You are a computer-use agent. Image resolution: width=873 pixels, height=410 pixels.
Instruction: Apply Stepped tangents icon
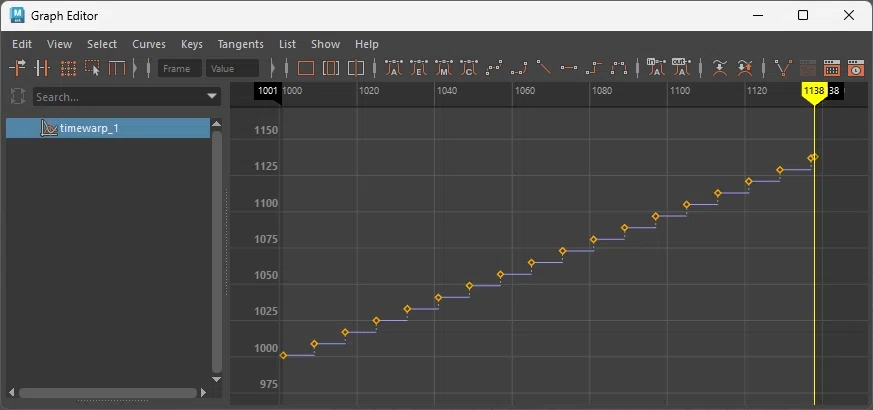click(x=594, y=68)
